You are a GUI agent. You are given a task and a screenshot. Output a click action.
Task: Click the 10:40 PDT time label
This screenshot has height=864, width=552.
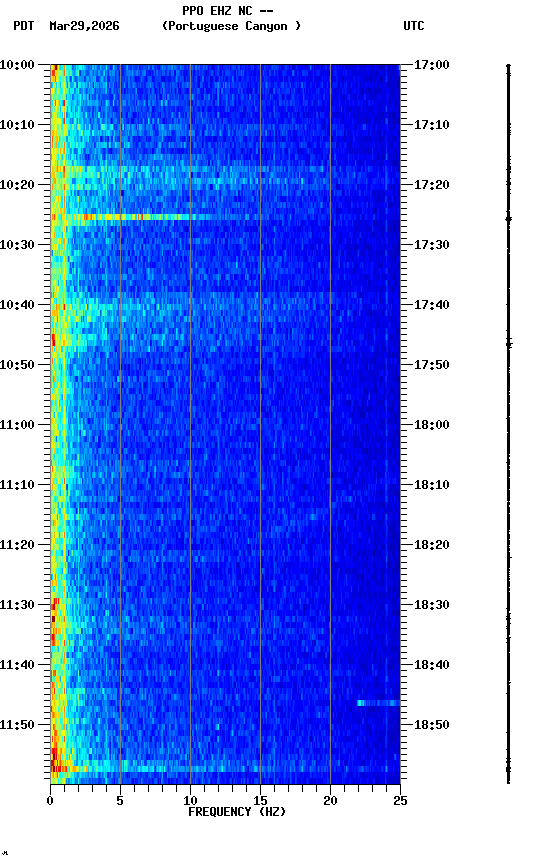(x=17, y=305)
